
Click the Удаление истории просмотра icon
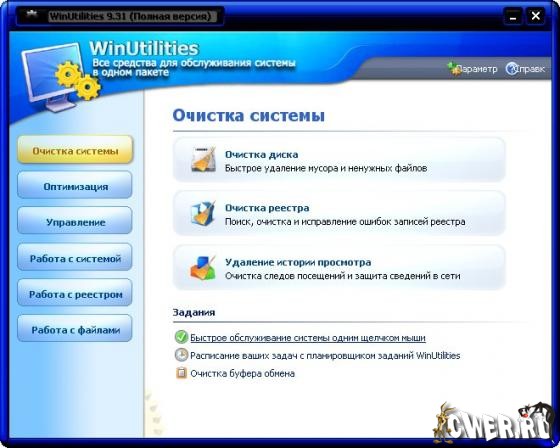(x=203, y=267)
